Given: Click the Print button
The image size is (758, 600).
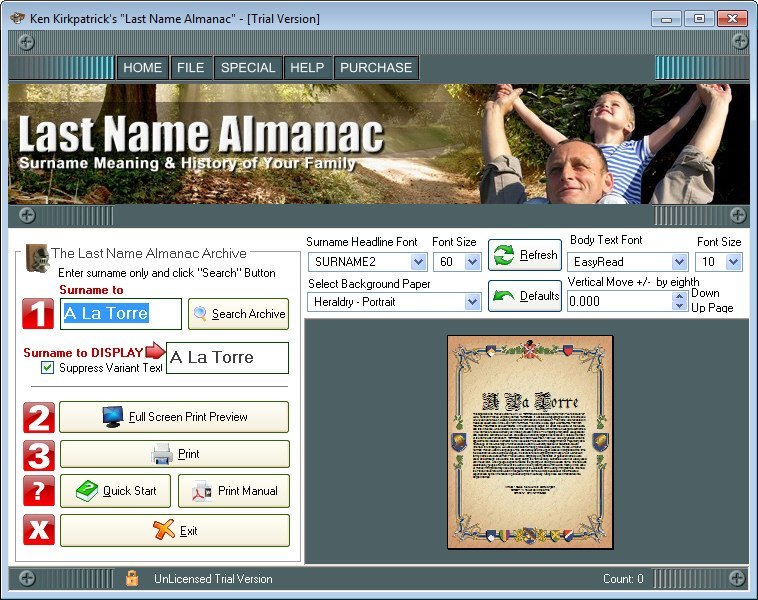Looking at the screenshot, I should (175, 454).
